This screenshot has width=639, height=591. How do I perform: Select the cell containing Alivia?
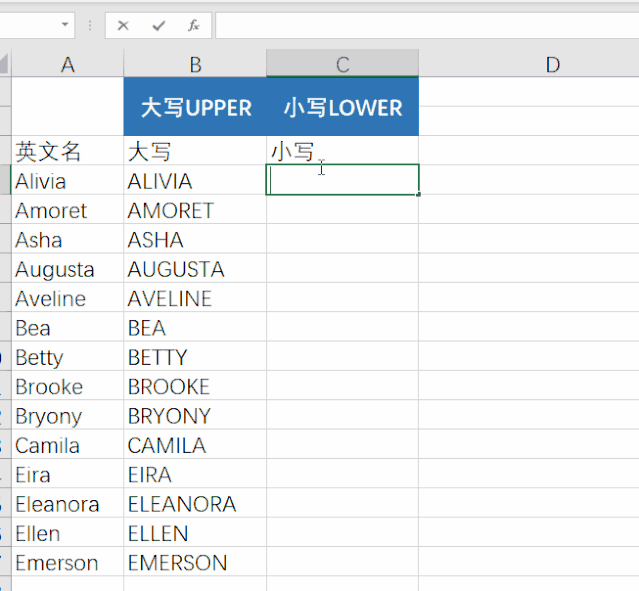[x=68, y=180]
